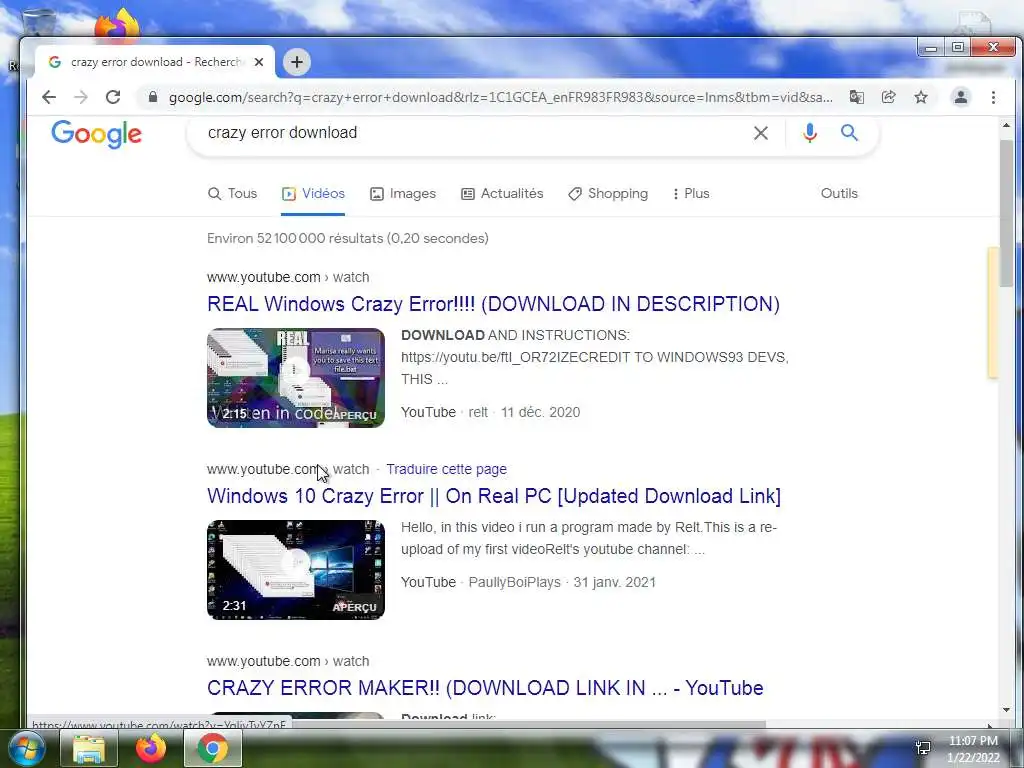This screenshot has width=1024, height=768.
Task: Open Windows 10 Crazy Error result
Action: tap(494, 496)
